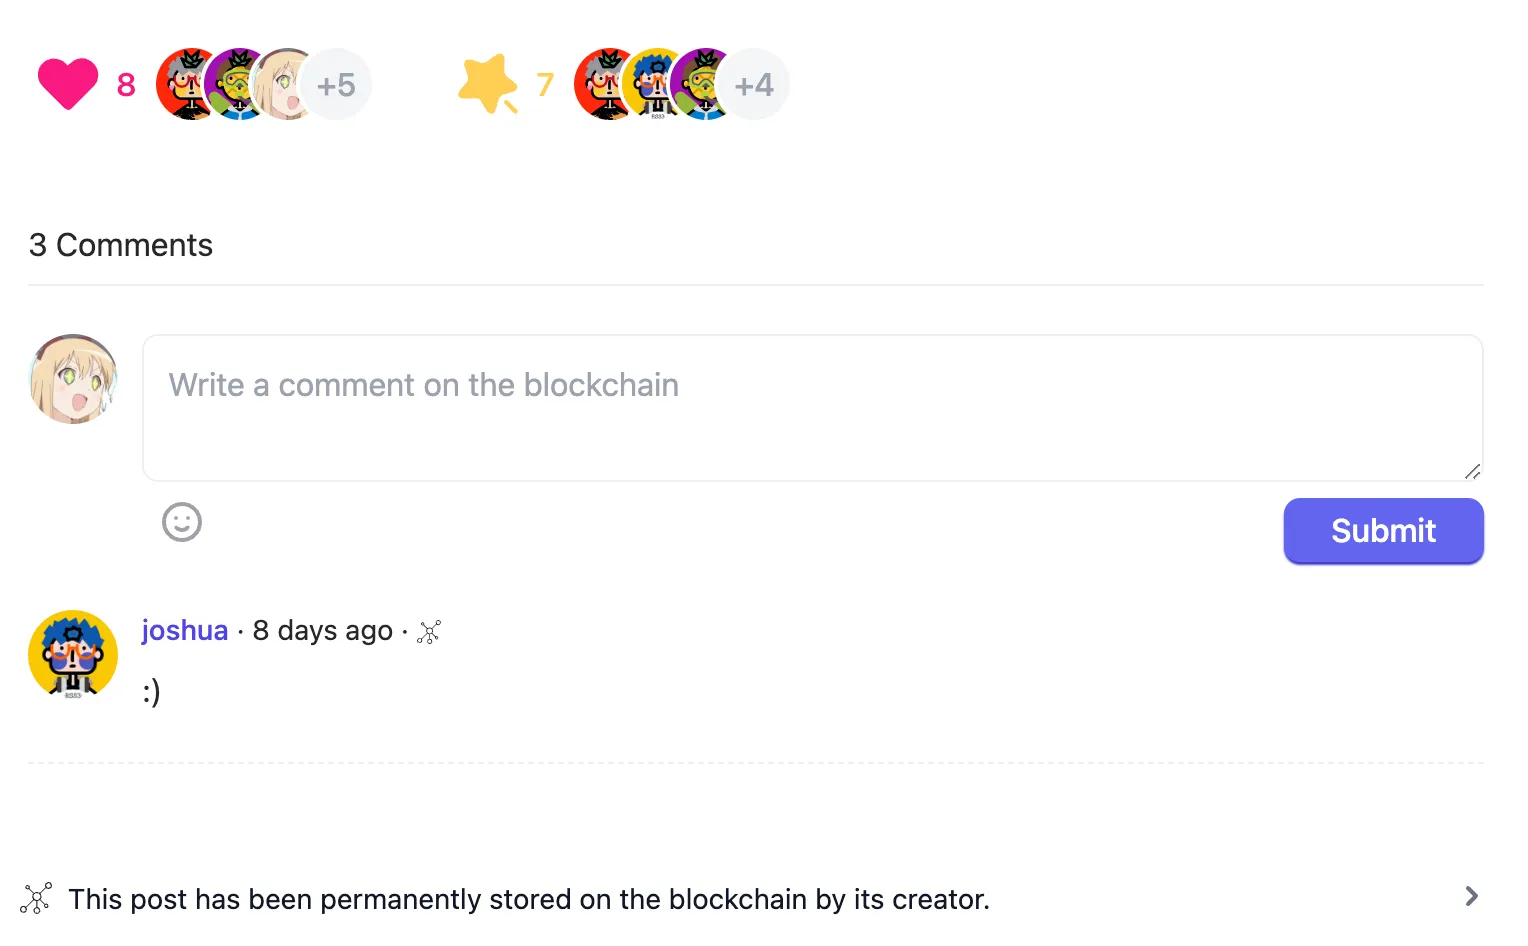Click the 3 Comments heading
The width and height of the screenshot is (1528, 946).
pos(120,245)
